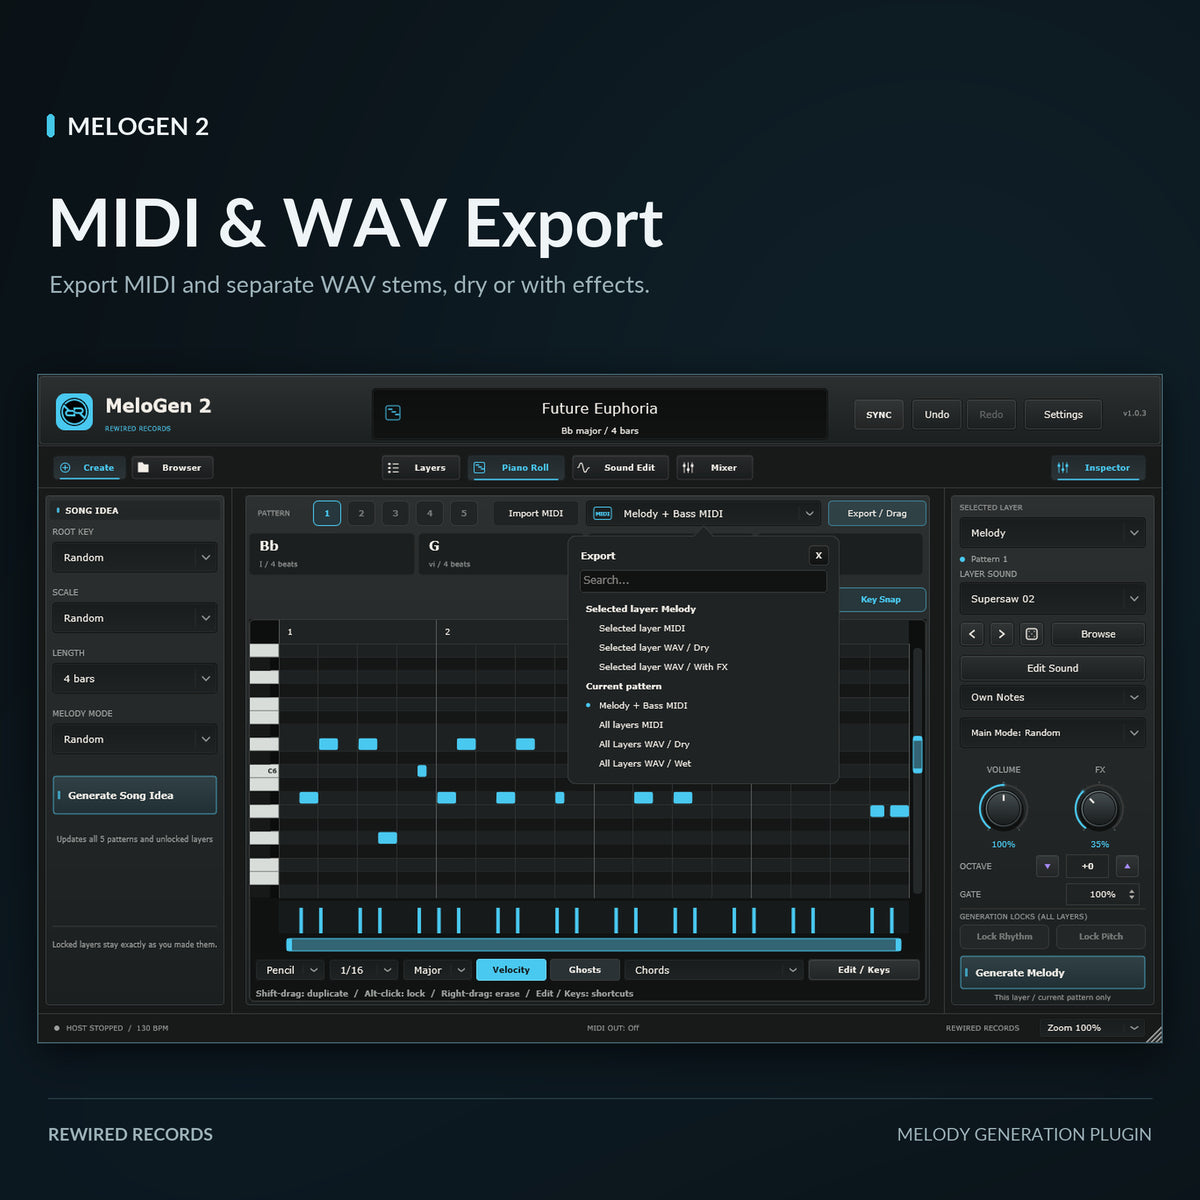Open the Scale dropdown
The height and width of the screenshot is (1200, 1200).
[135, 618]
